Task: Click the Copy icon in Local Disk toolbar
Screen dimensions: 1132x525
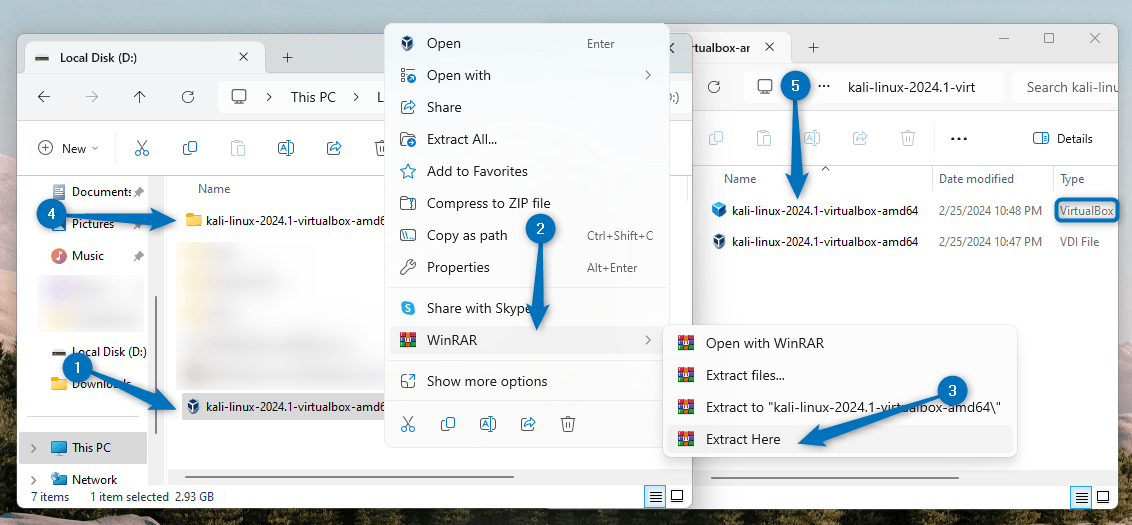Action: click(x=190, y=148)
